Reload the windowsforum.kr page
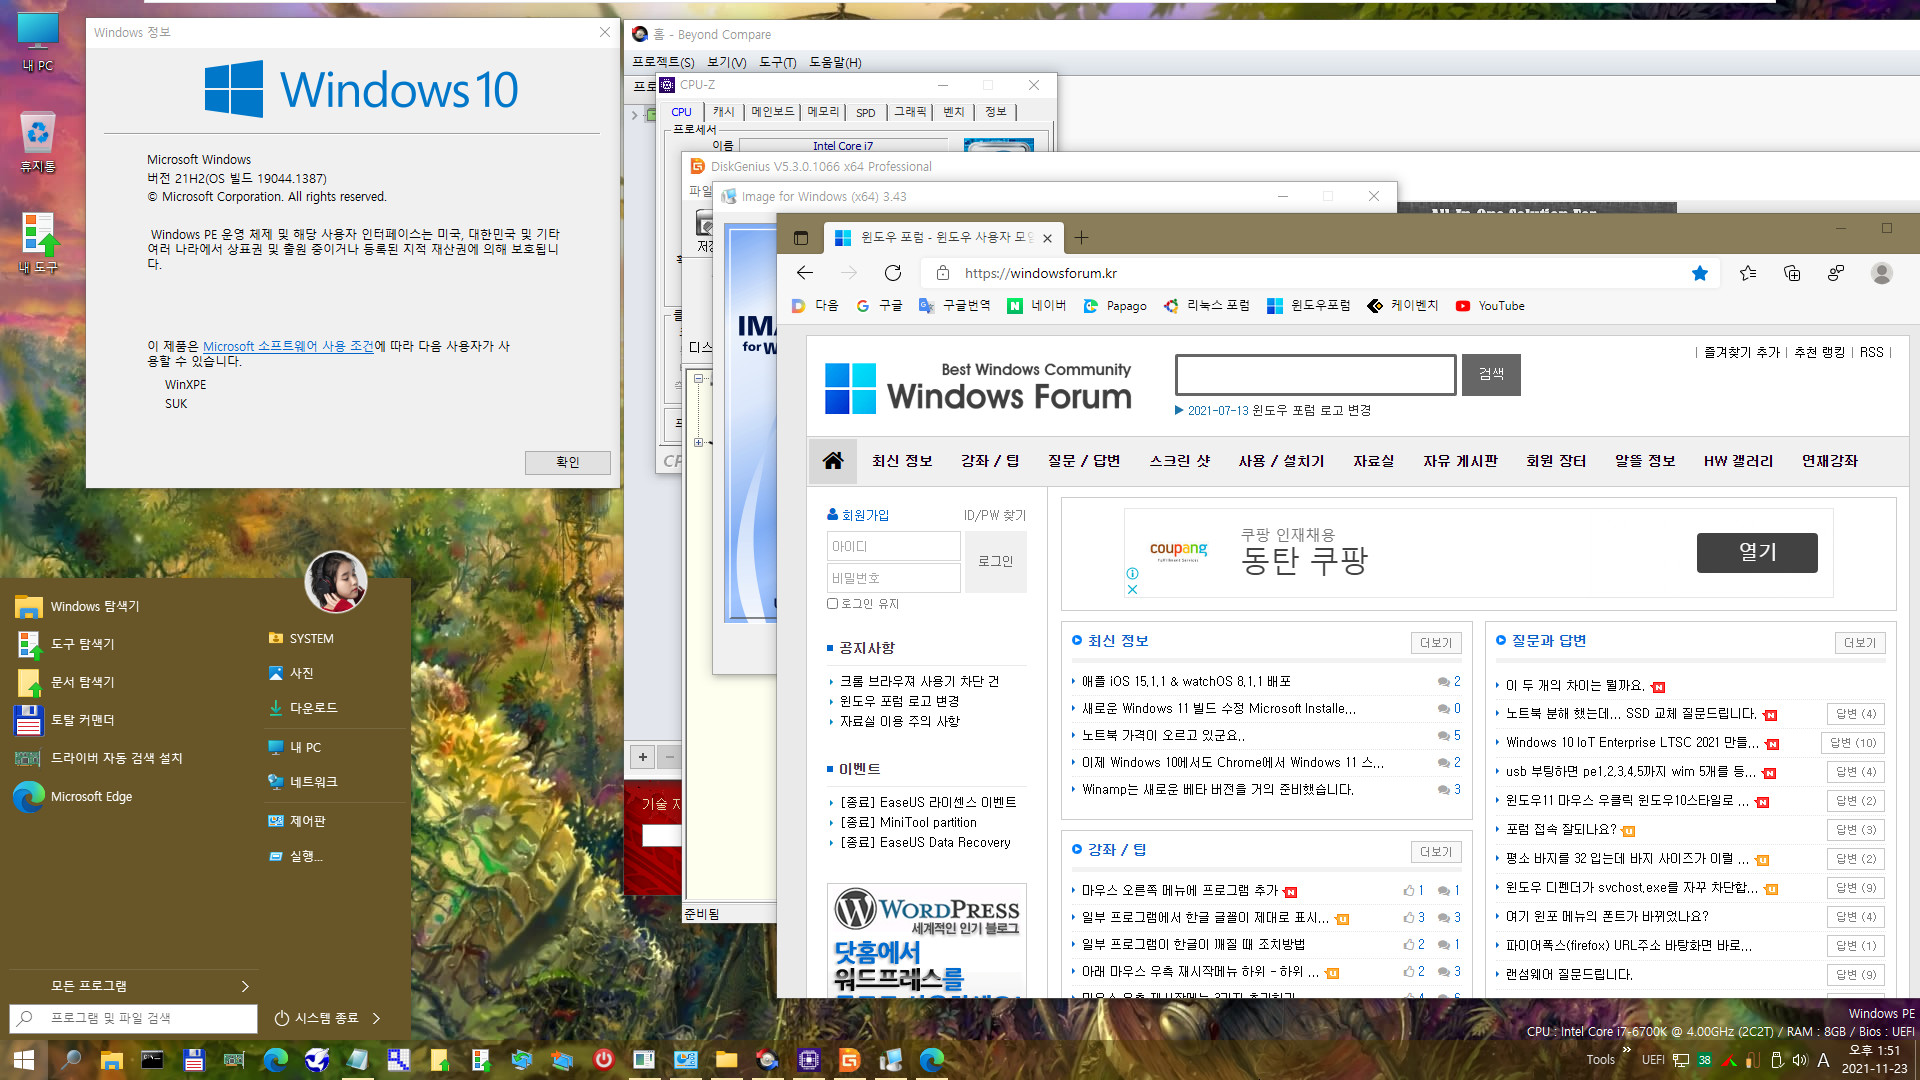 click(893, 273)
